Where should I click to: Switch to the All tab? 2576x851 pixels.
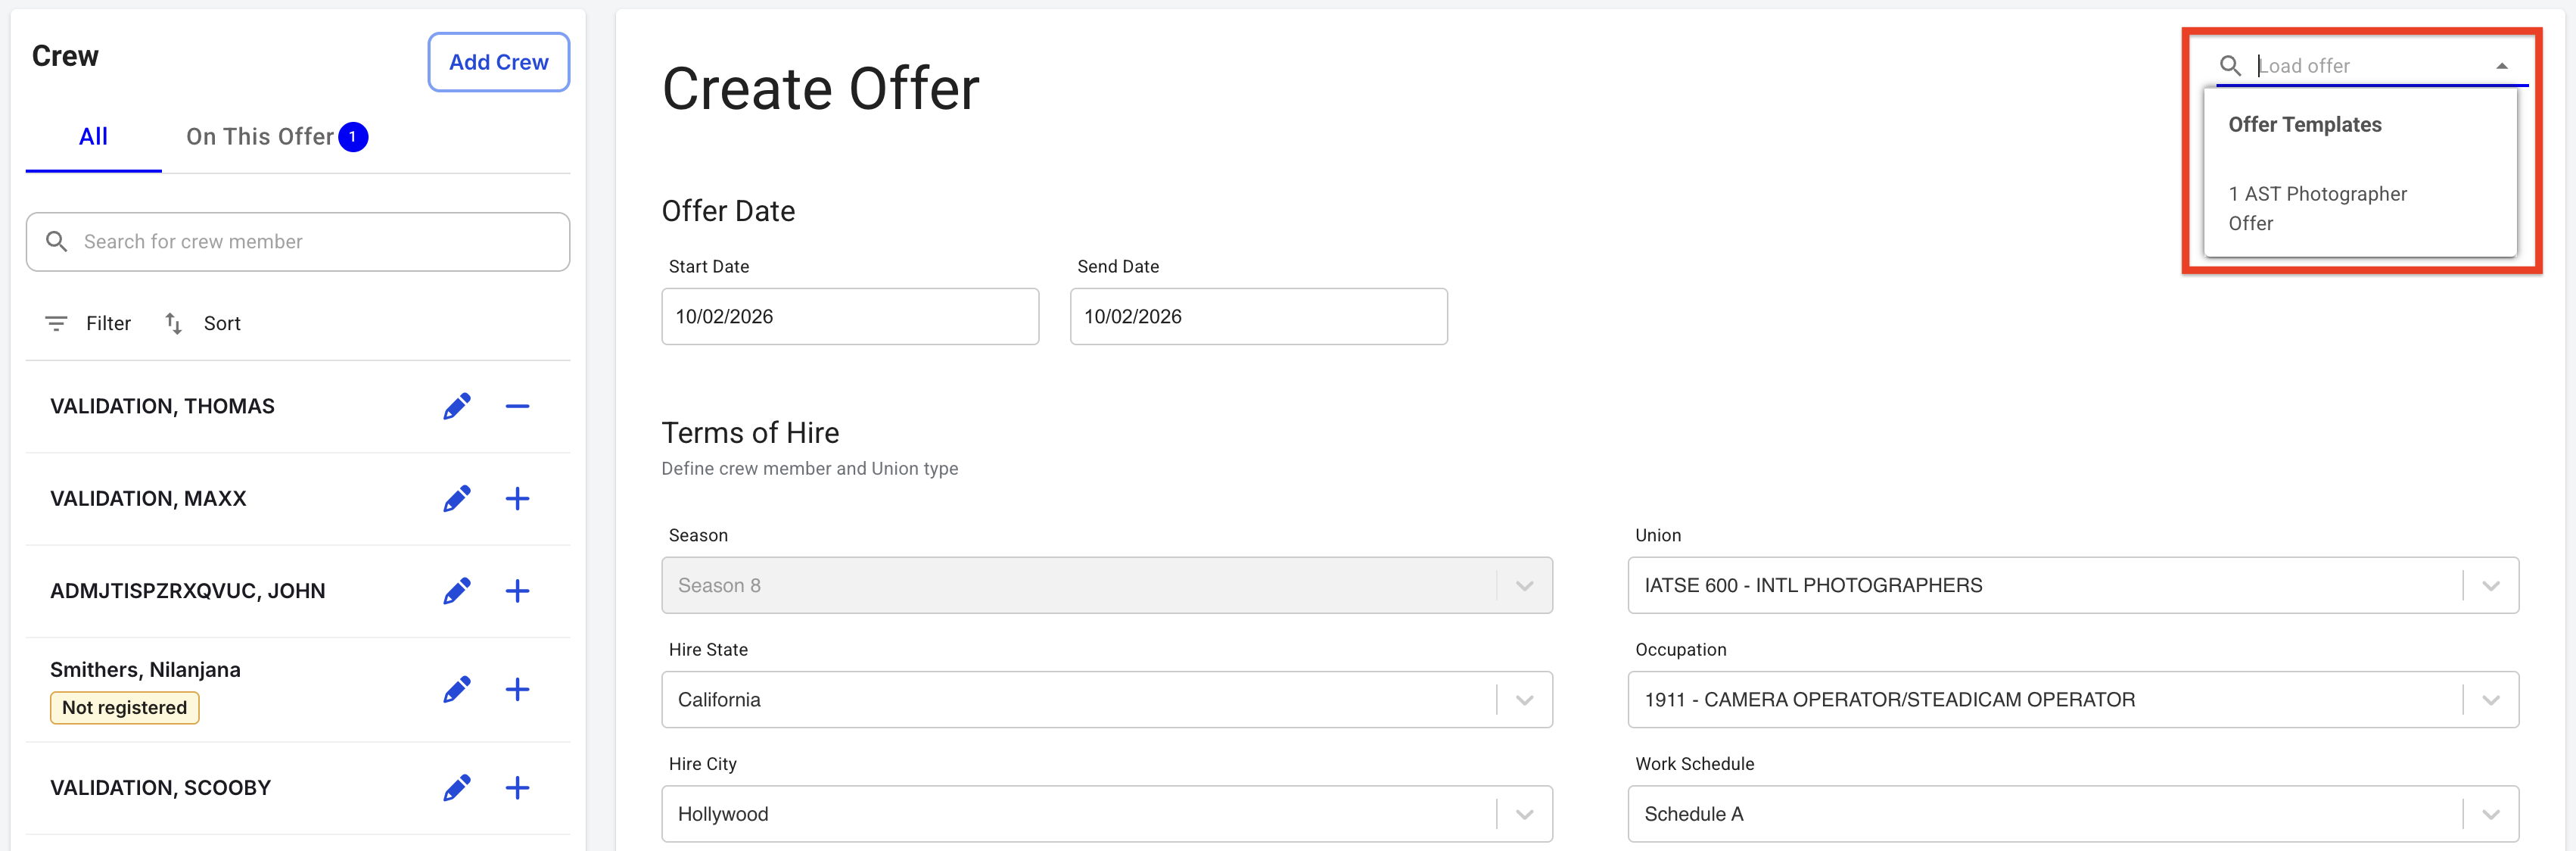pyautogui.click(x=93, y=137)
